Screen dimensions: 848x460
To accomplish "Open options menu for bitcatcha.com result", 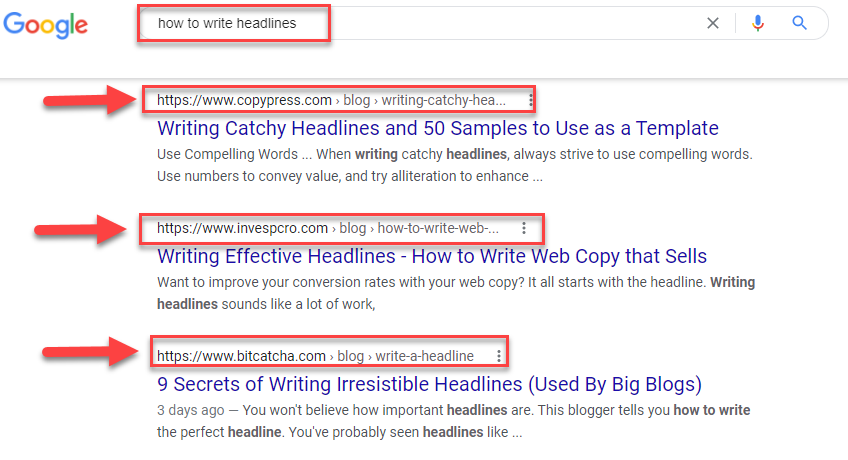I will pos(499,356).
